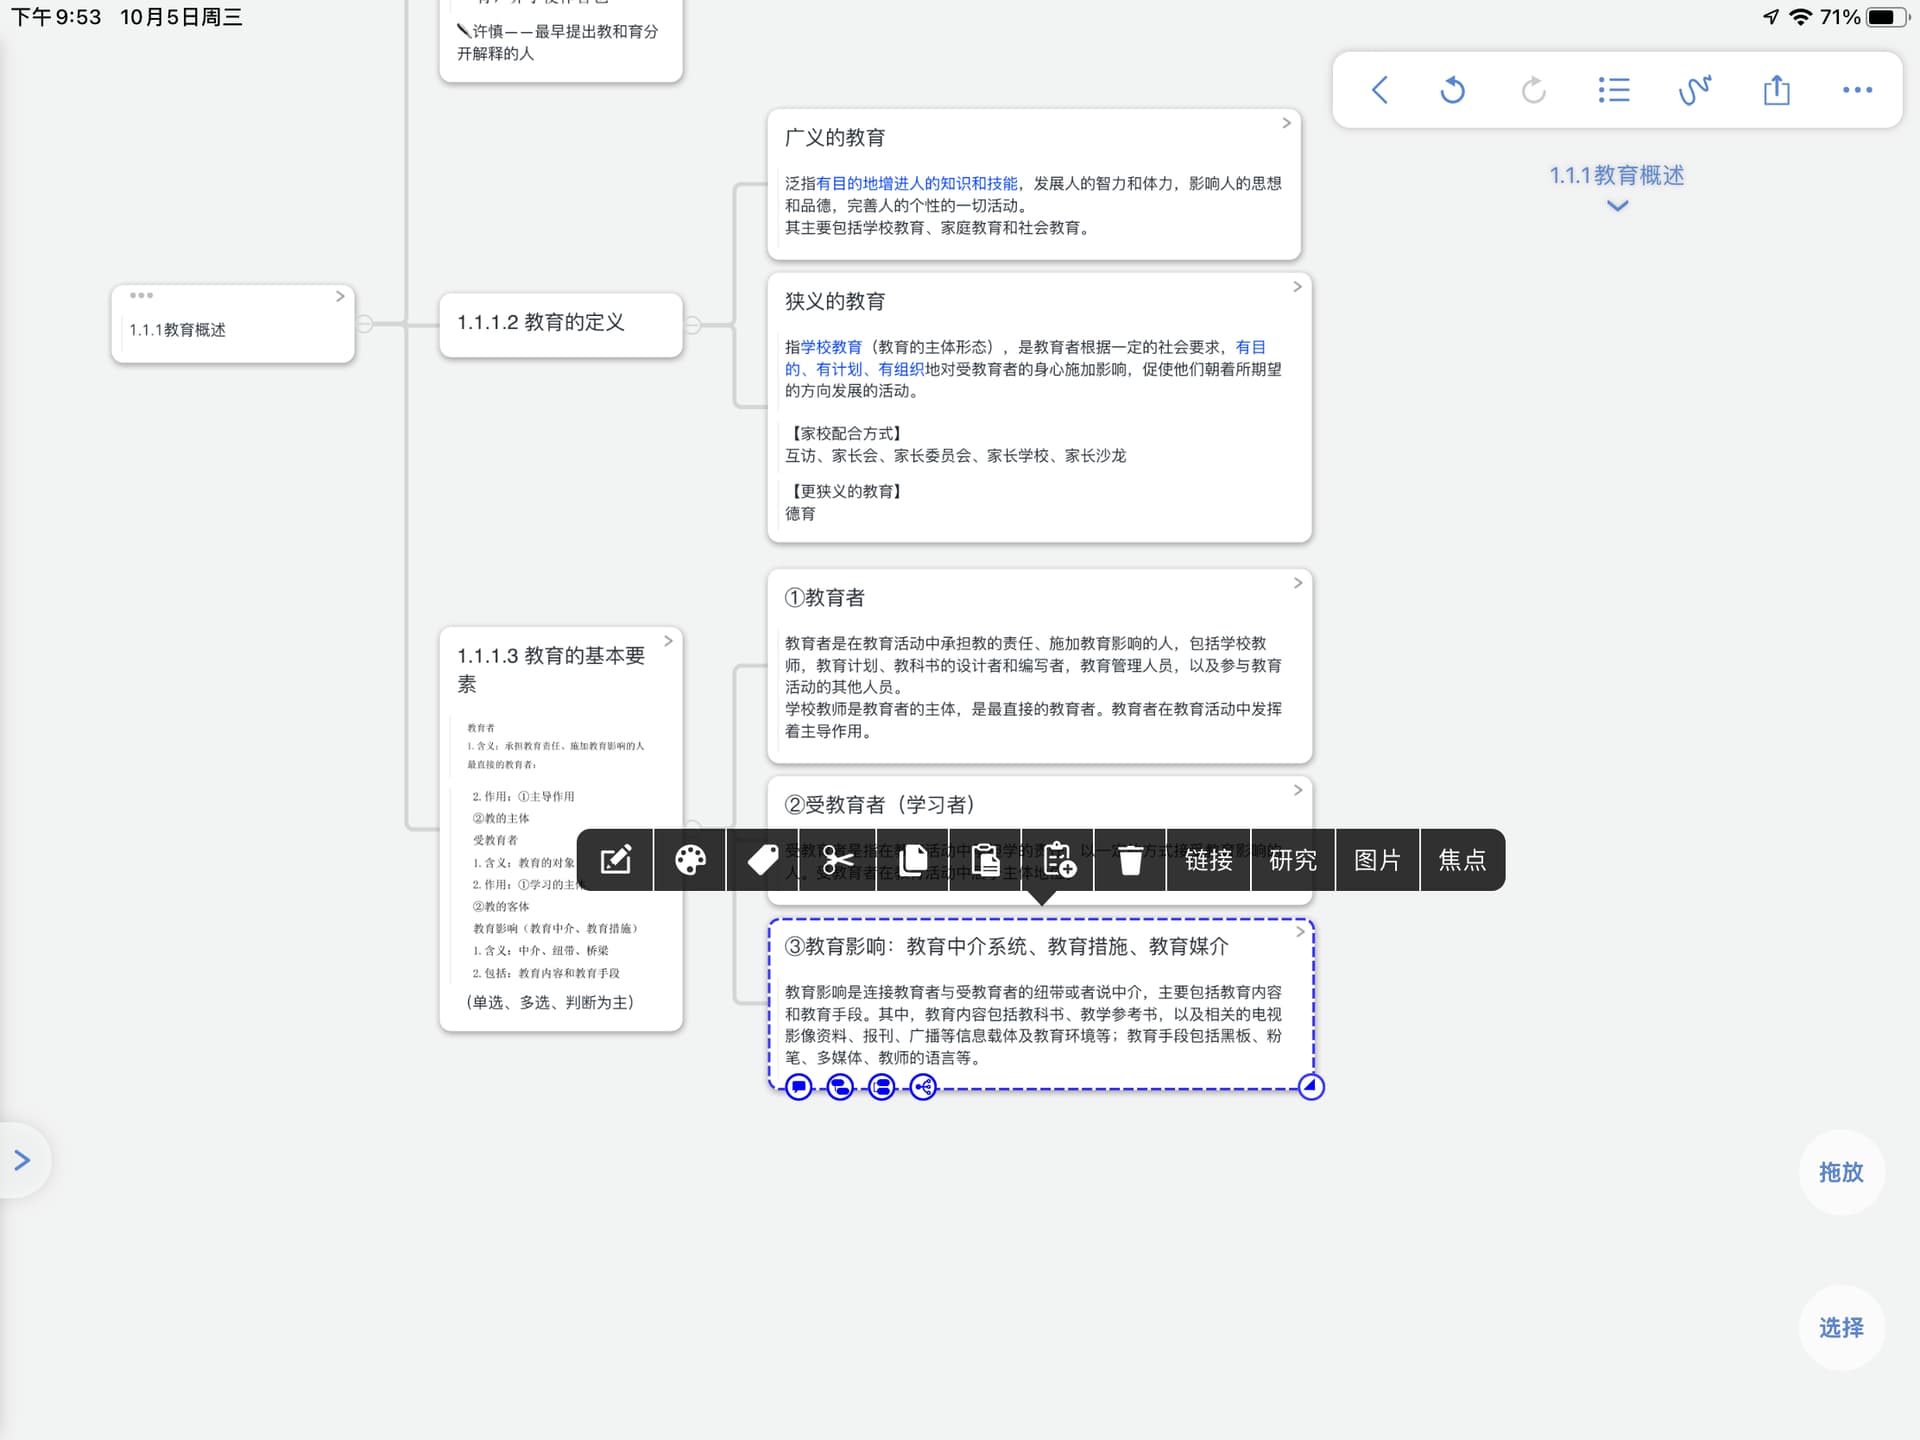This screenshot has width=1920, height=1440.
Task: Select the tag icon in context menu
Action: coord(763,860)
